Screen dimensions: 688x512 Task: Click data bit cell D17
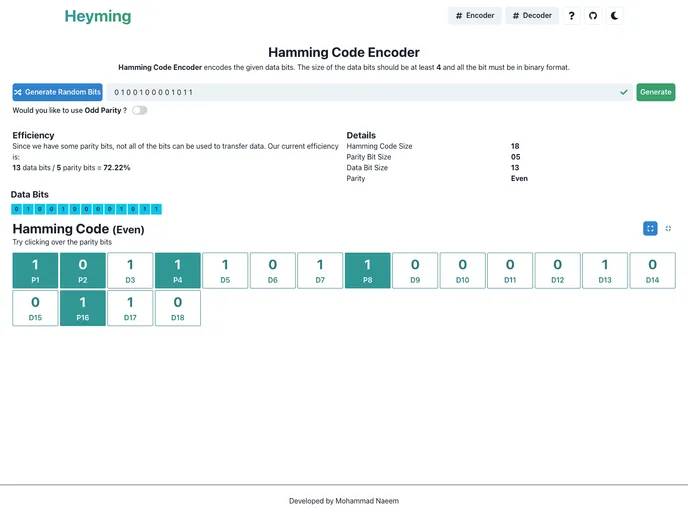click(130, 308)
